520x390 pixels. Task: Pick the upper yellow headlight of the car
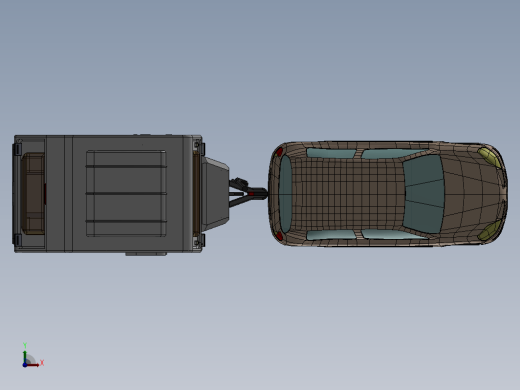coord(489,157)
